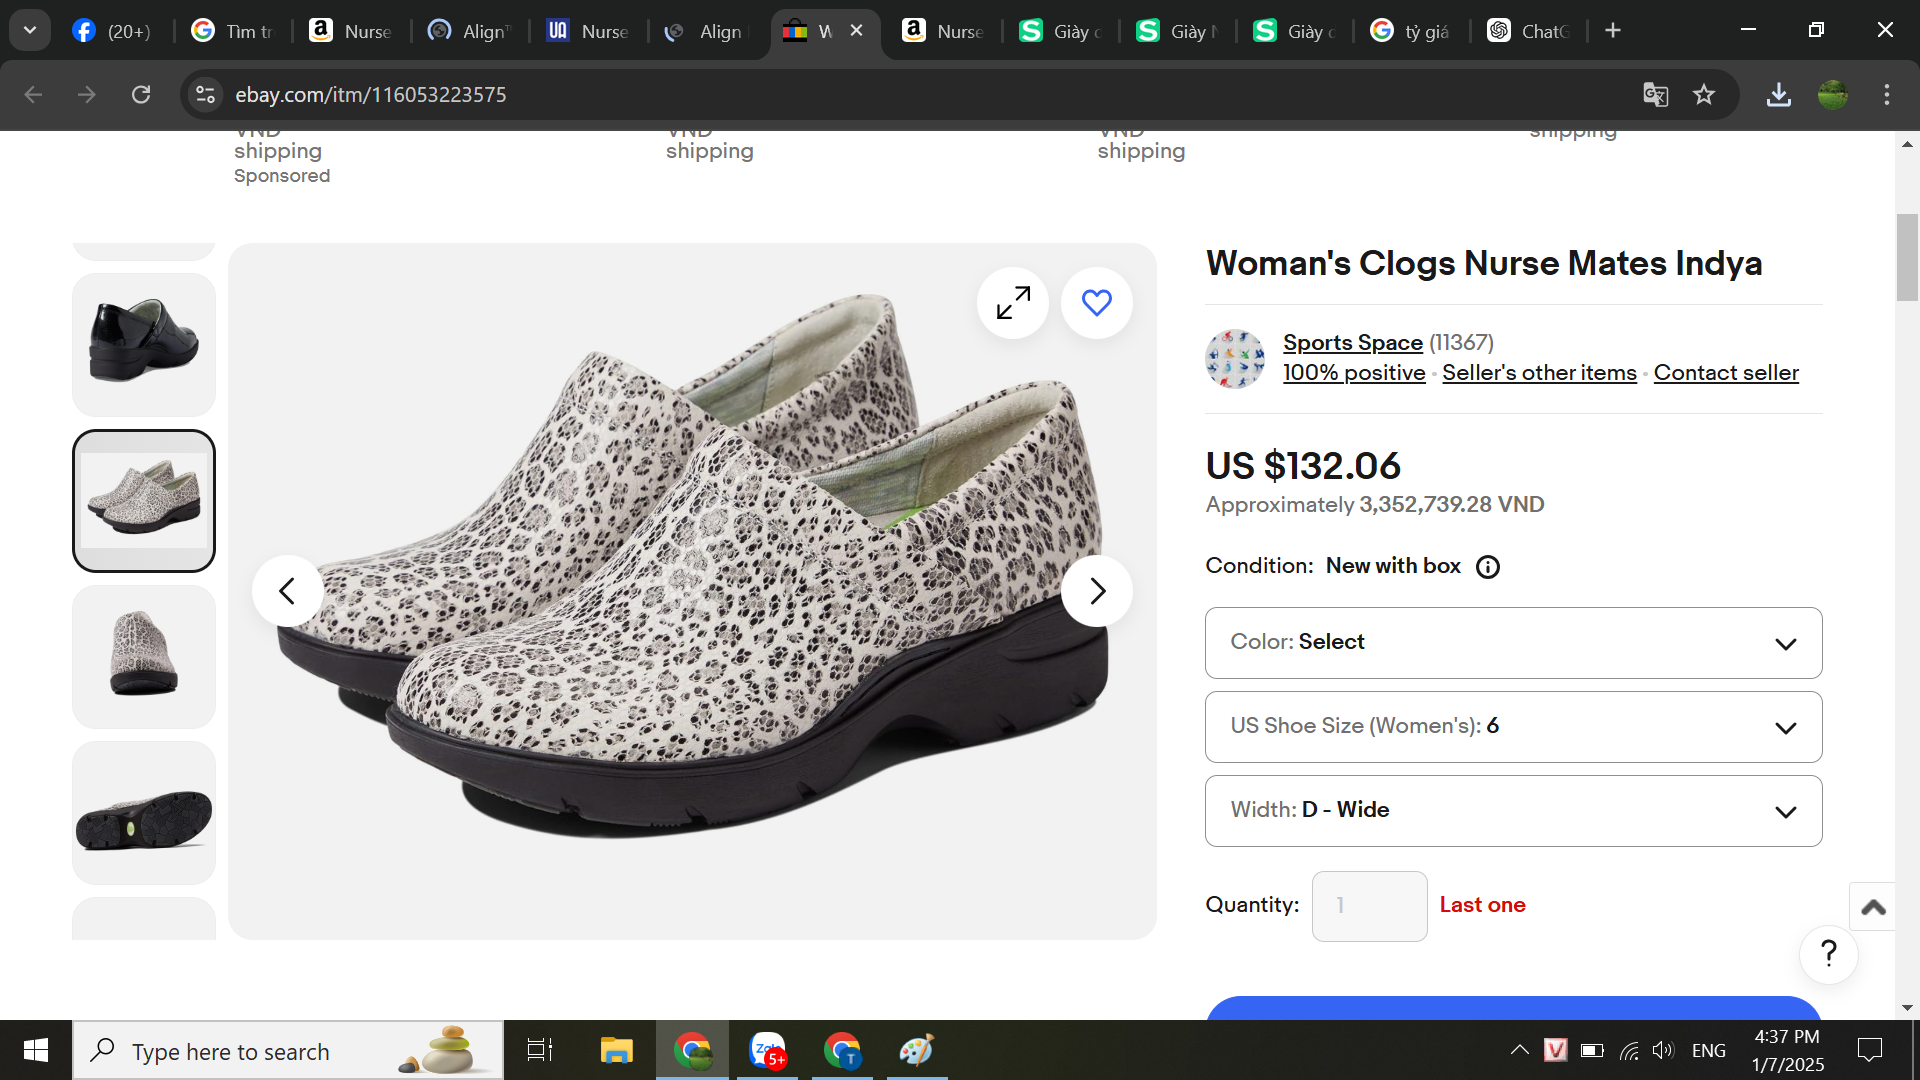This screenshot has width=1920, height=1080.
Task: Open the Width dropdown
Action: (1513, 811)
